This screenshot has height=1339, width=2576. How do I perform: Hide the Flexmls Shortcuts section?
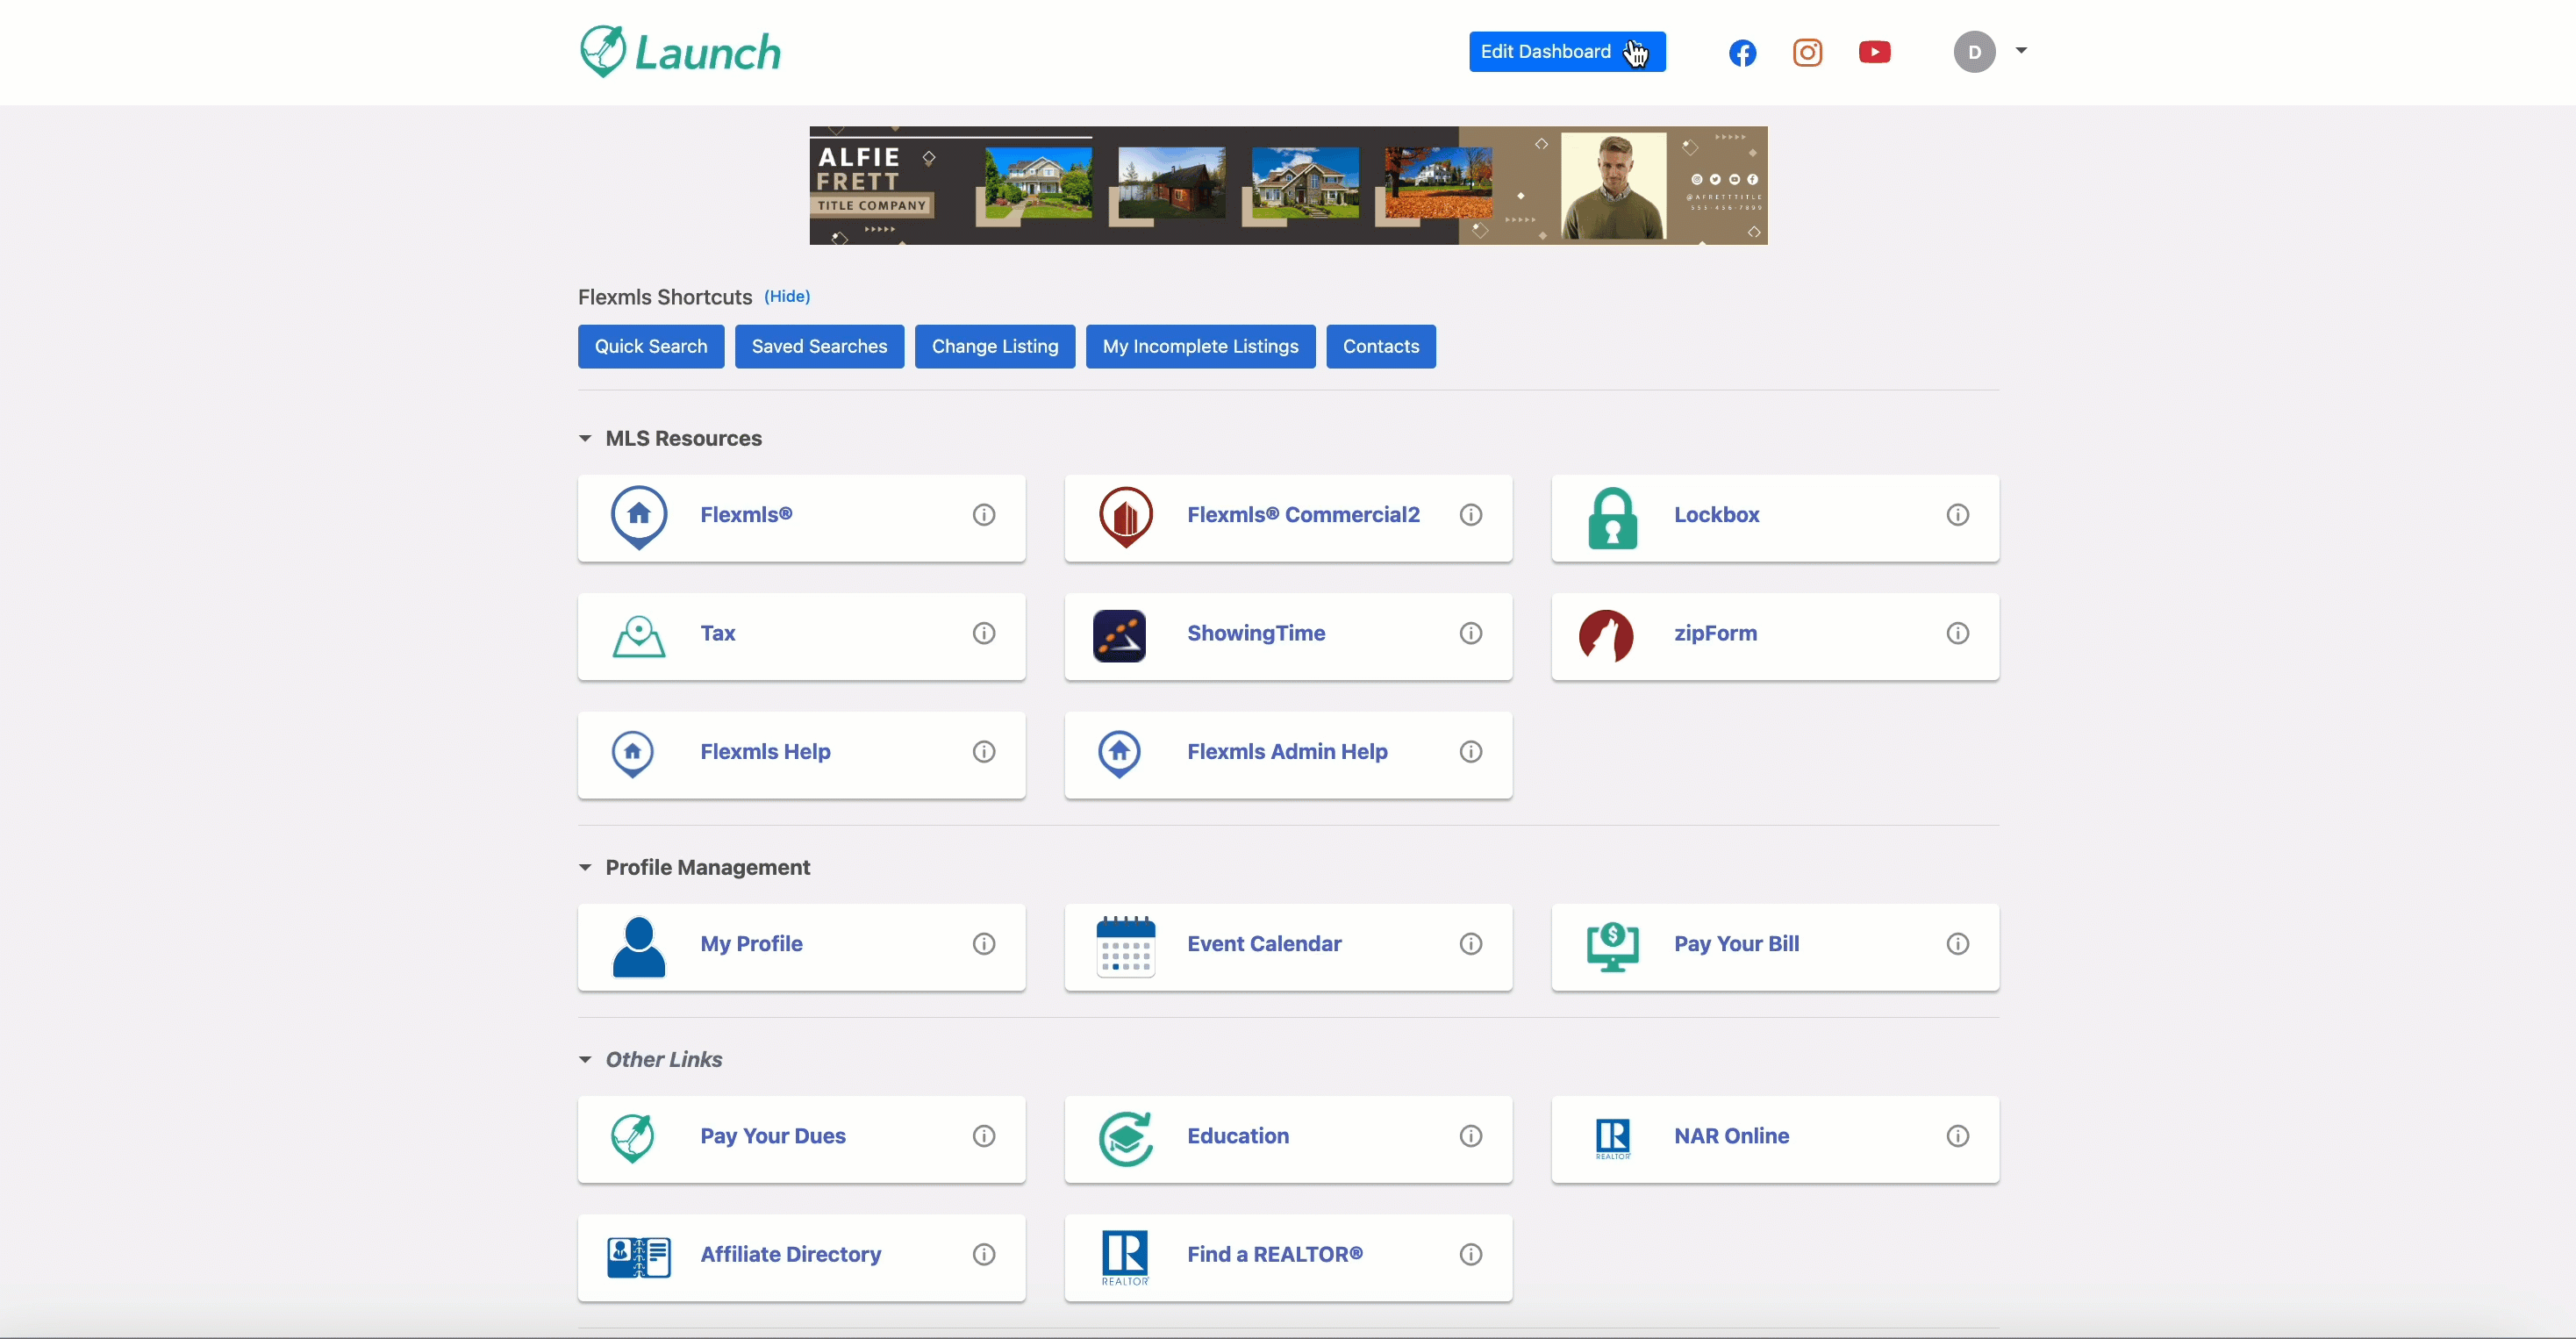point(787,296)
